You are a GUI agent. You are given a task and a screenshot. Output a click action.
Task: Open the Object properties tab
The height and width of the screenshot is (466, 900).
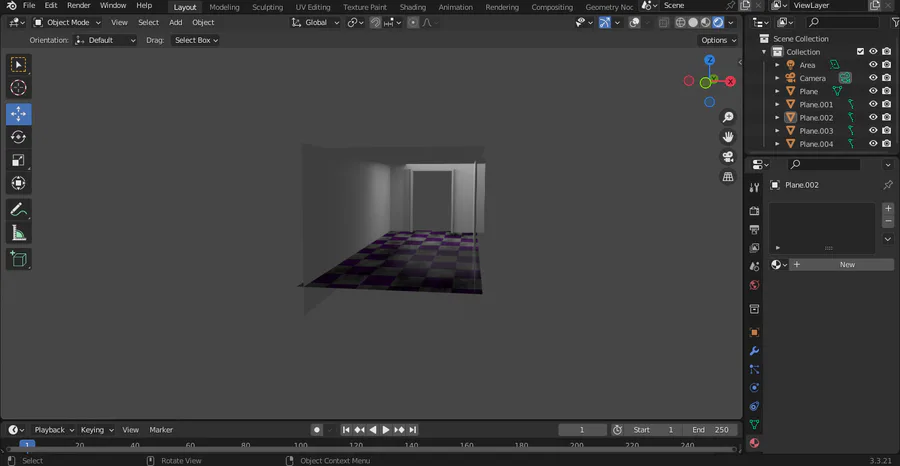click(754, 332)
